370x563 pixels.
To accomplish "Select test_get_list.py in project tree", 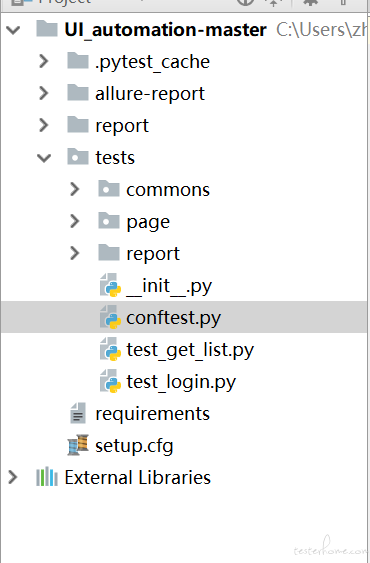I will point(190,350).
